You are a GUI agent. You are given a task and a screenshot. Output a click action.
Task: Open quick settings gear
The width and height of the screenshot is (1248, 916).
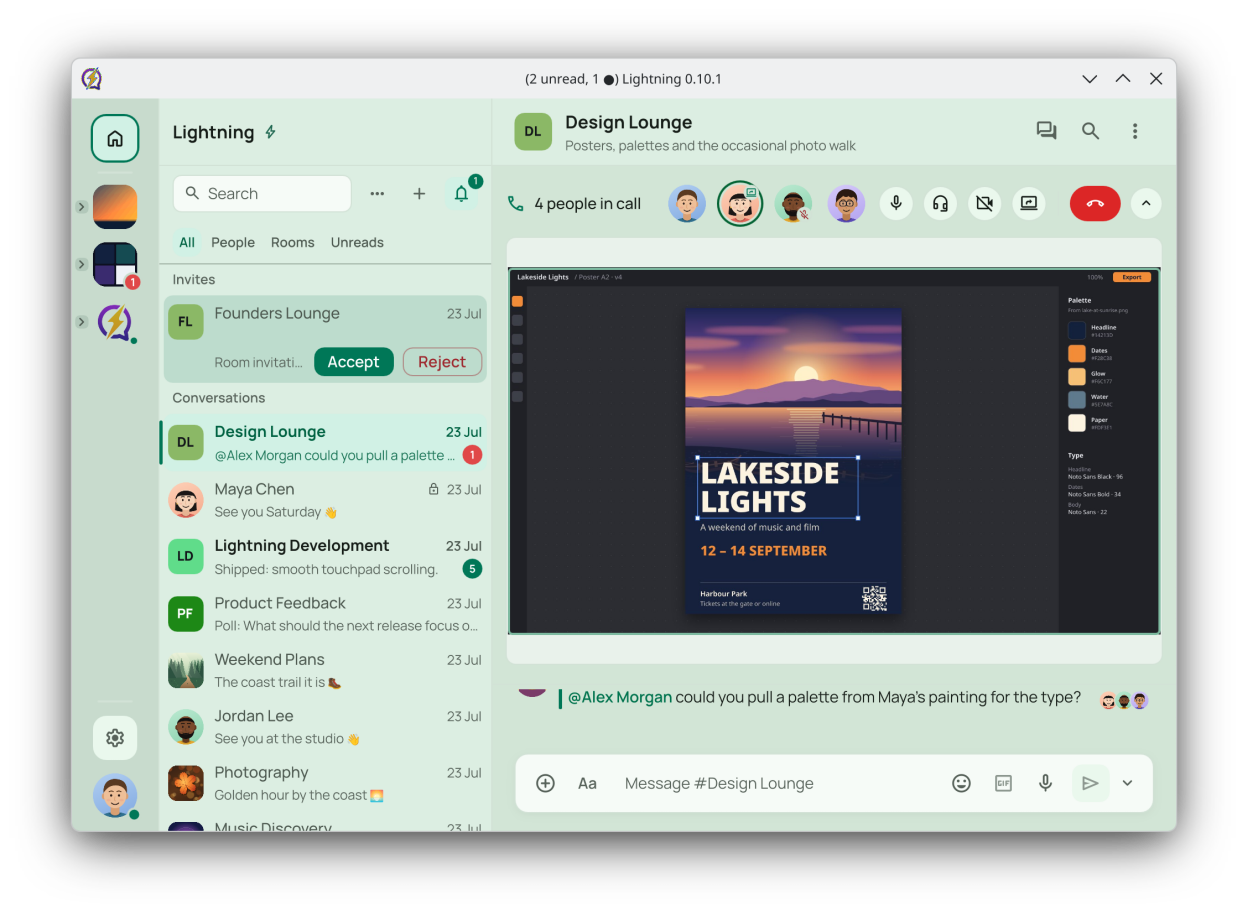click(115, 738)
